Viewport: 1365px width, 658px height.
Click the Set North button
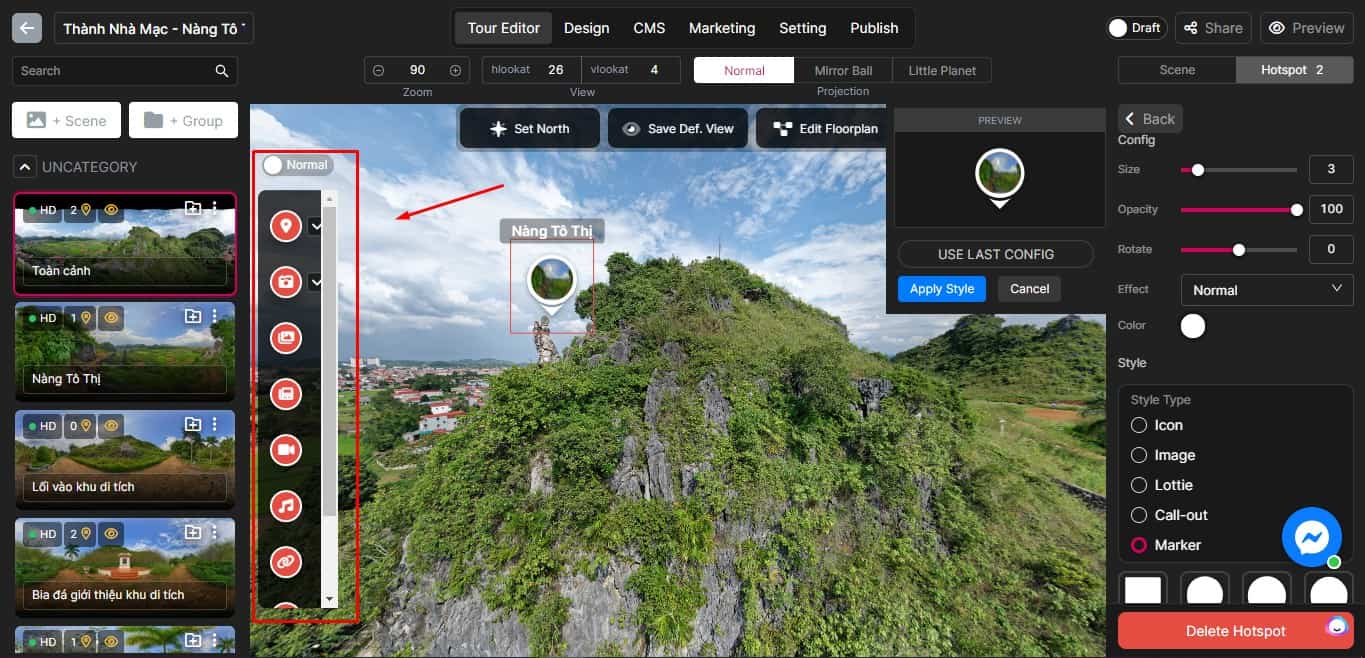tap(529, 129)
